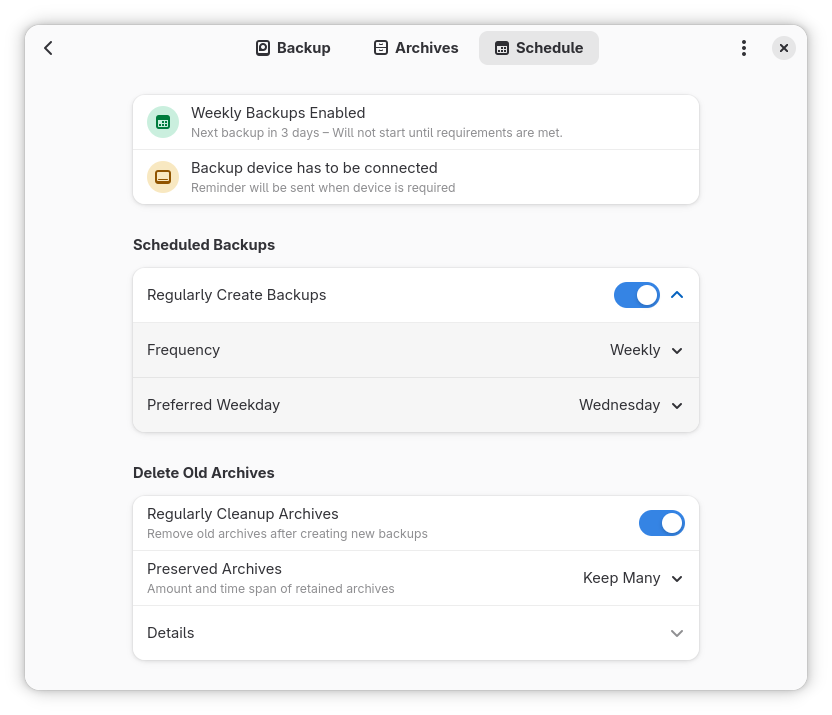
Task: Collapse the Regularly Create Backups section
Action: point(677,295)
